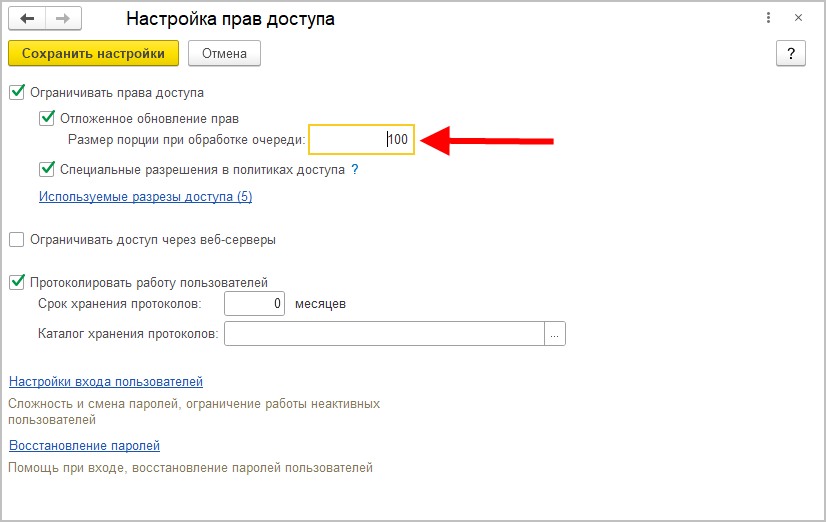Screen dimensions: 826x522
Task: Toggle 'Отложенное обновление прав' checkbox
Action: pyautogui.click(x=46, y=118)
